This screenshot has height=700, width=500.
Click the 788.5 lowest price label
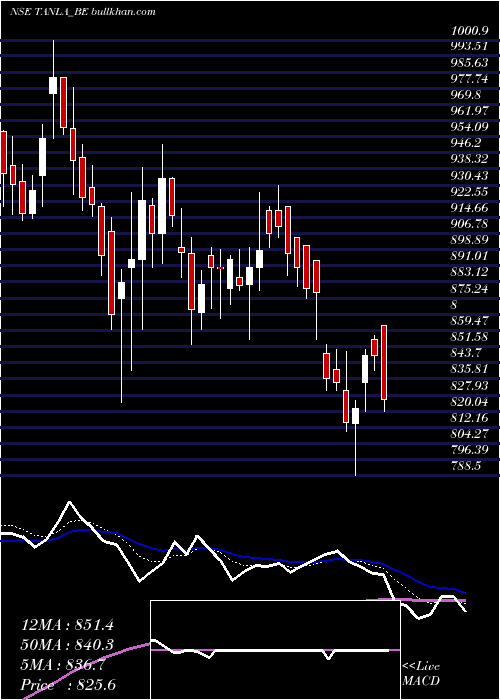click(x=467, y=466)
